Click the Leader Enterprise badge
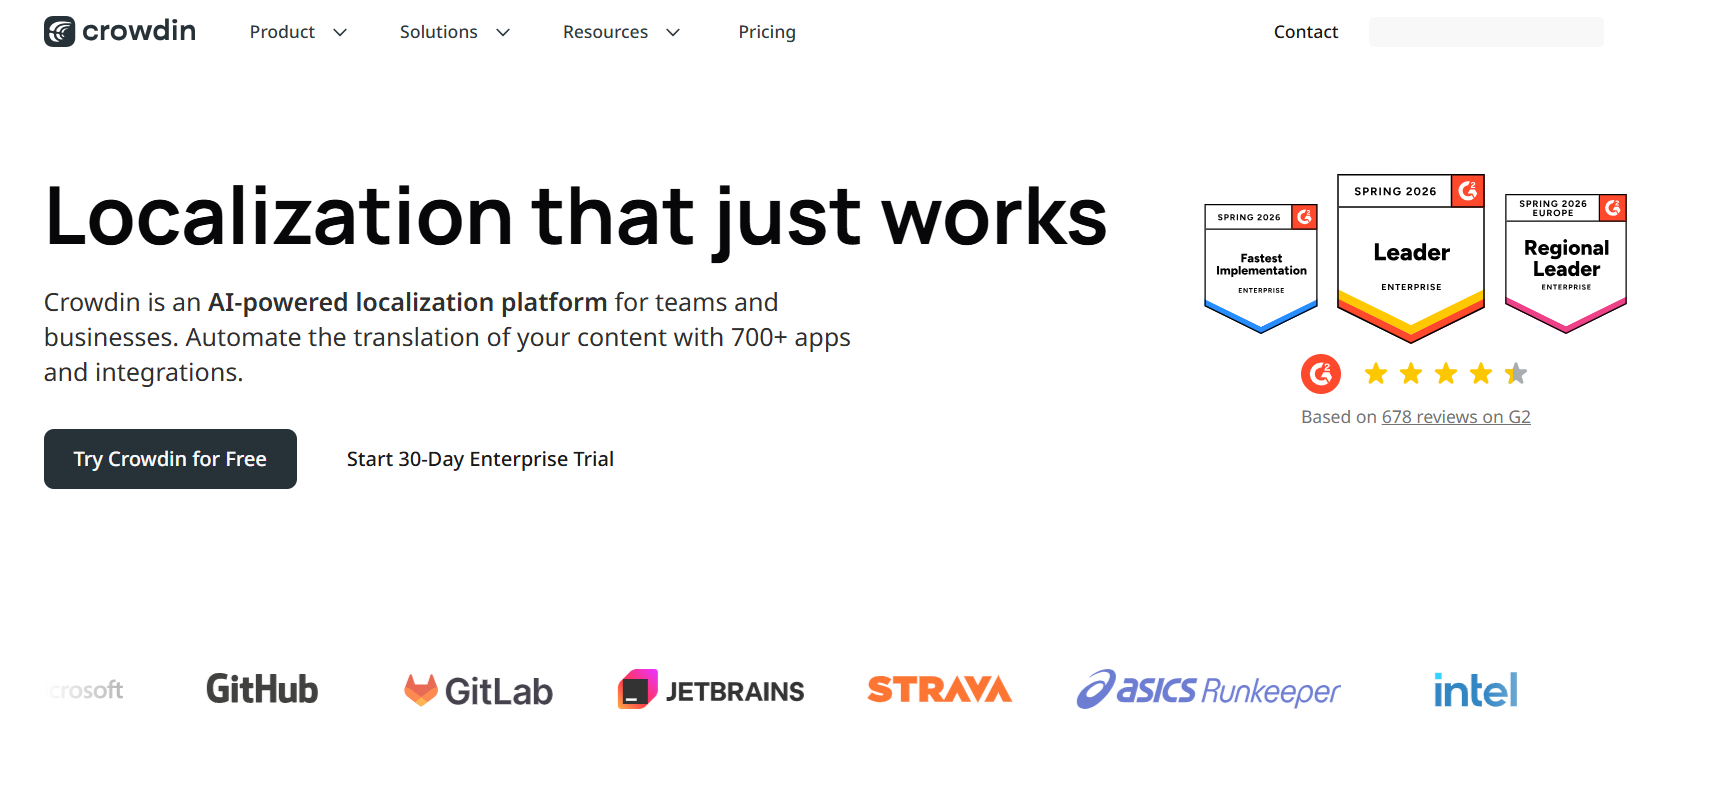The image size is (1713, 811). coord(1411,259)
